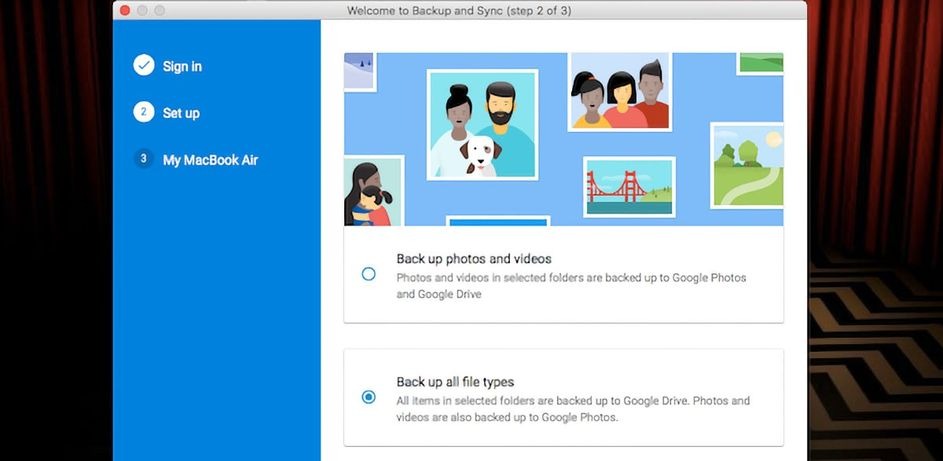The height and width of the screenshot is (461, 943).
Task: Click the snowy mountain photo in the banner corner
Action: coord(358,71)
